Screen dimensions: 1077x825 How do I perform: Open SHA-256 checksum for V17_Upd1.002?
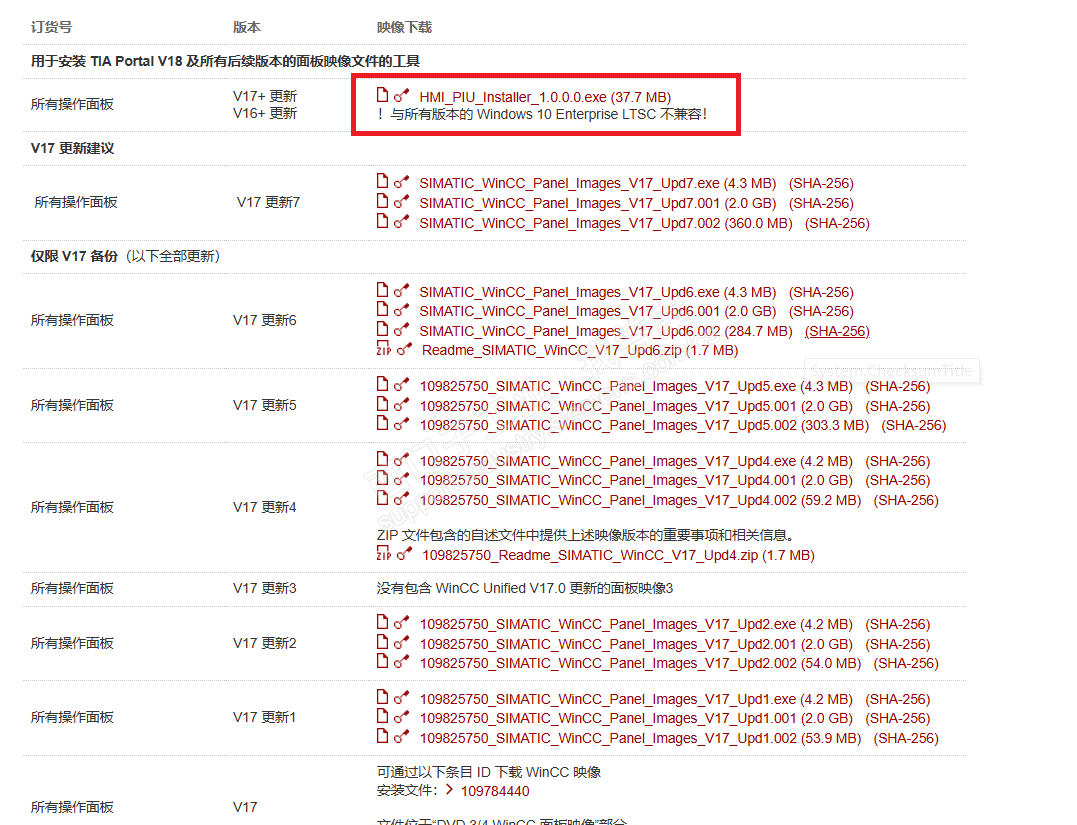click(x=906, y=738)
